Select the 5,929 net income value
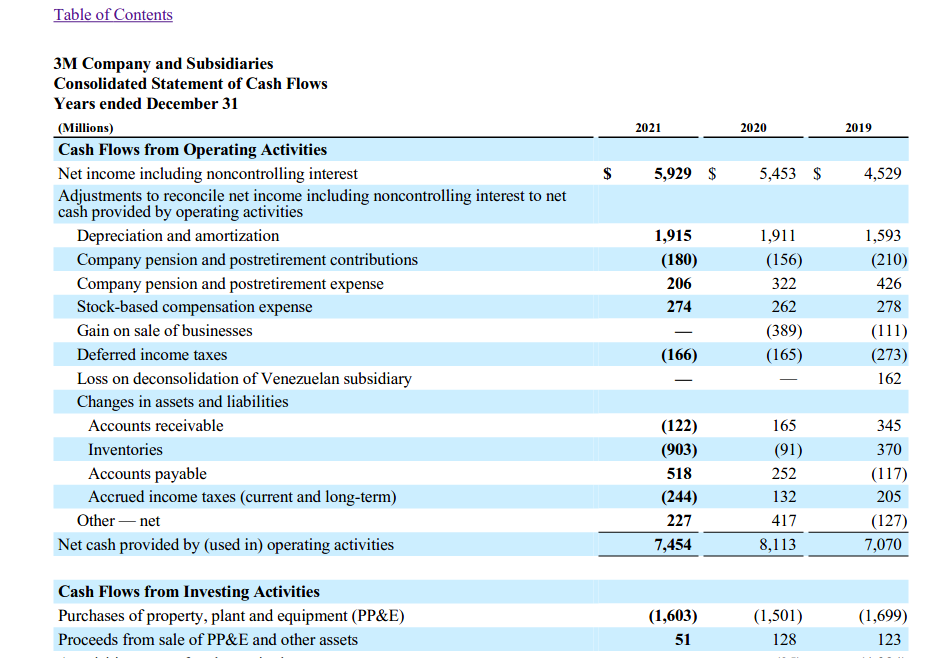This screenshot has width=938, height=658. (672, 174)
